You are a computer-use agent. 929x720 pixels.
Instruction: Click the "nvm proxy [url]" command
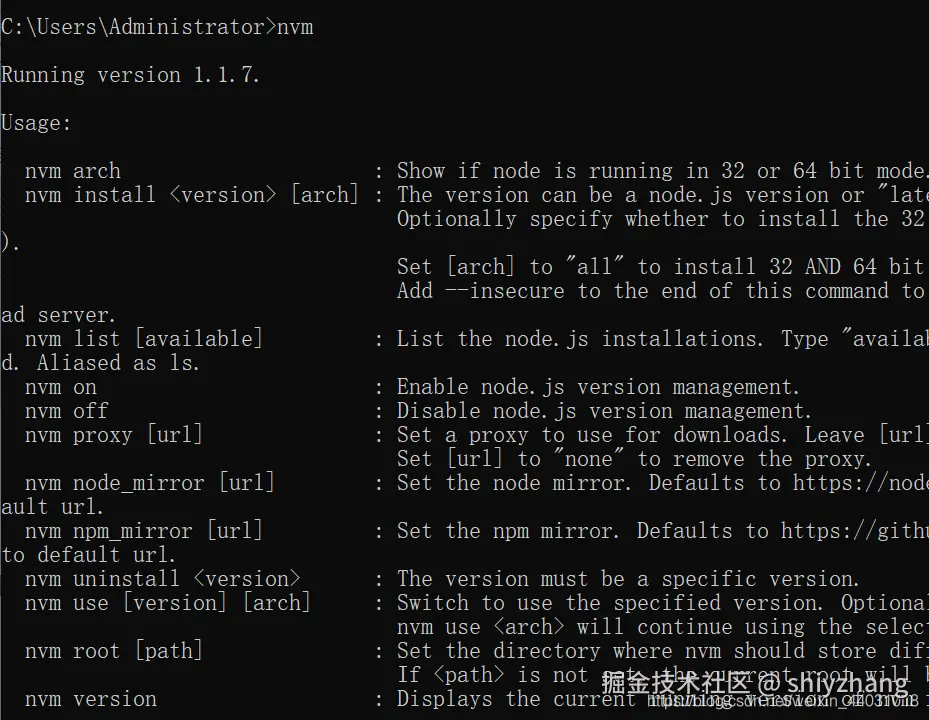(113, 435)
